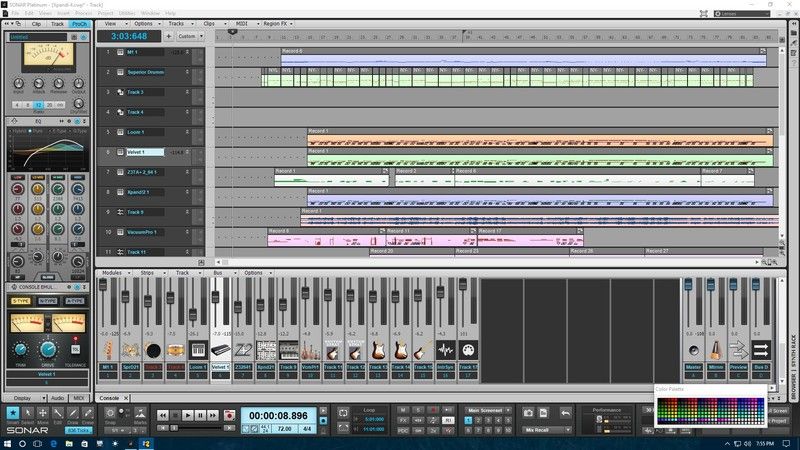Viewport: 800px width, 450px height.
Task: Select N-TYPE console emulation
Action: point(48,301)
